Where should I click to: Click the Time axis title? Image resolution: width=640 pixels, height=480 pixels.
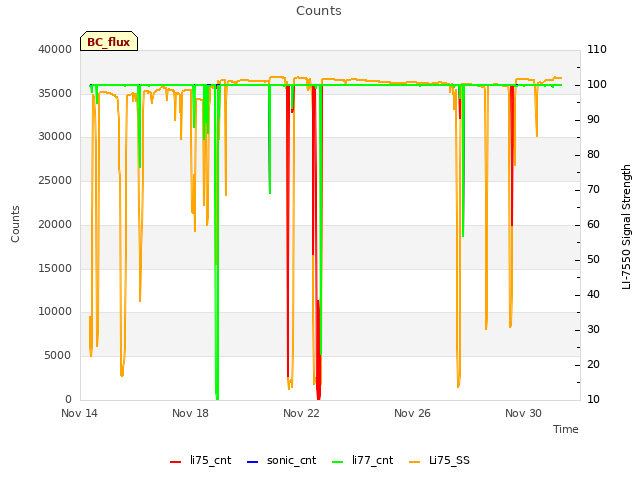(566, 429)
